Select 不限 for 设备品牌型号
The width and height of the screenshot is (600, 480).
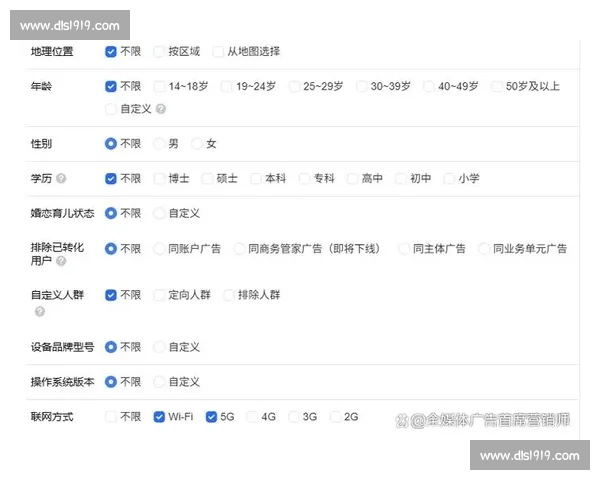coord(111,347)
